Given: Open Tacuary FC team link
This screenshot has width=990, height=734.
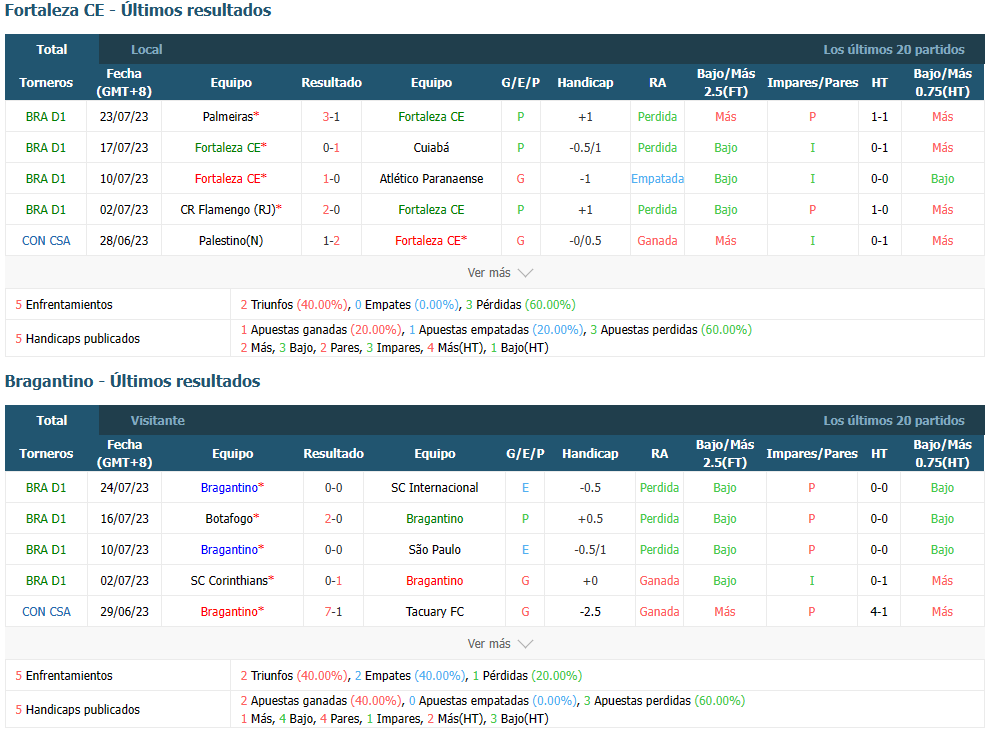Looking at the screenshot, I should click(434, 612).
